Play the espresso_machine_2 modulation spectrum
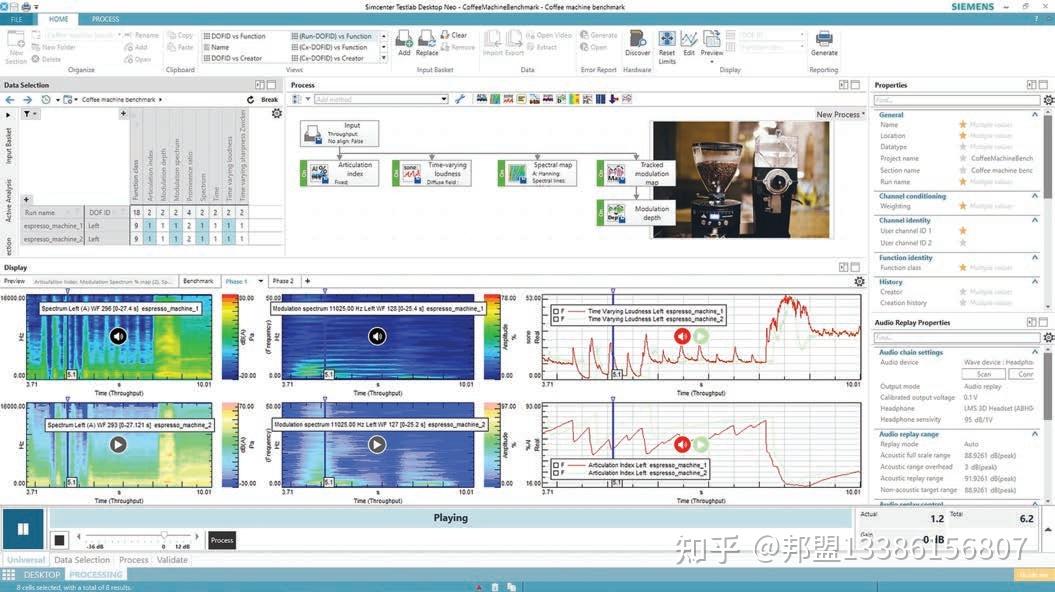 click(x=377, y=444)
